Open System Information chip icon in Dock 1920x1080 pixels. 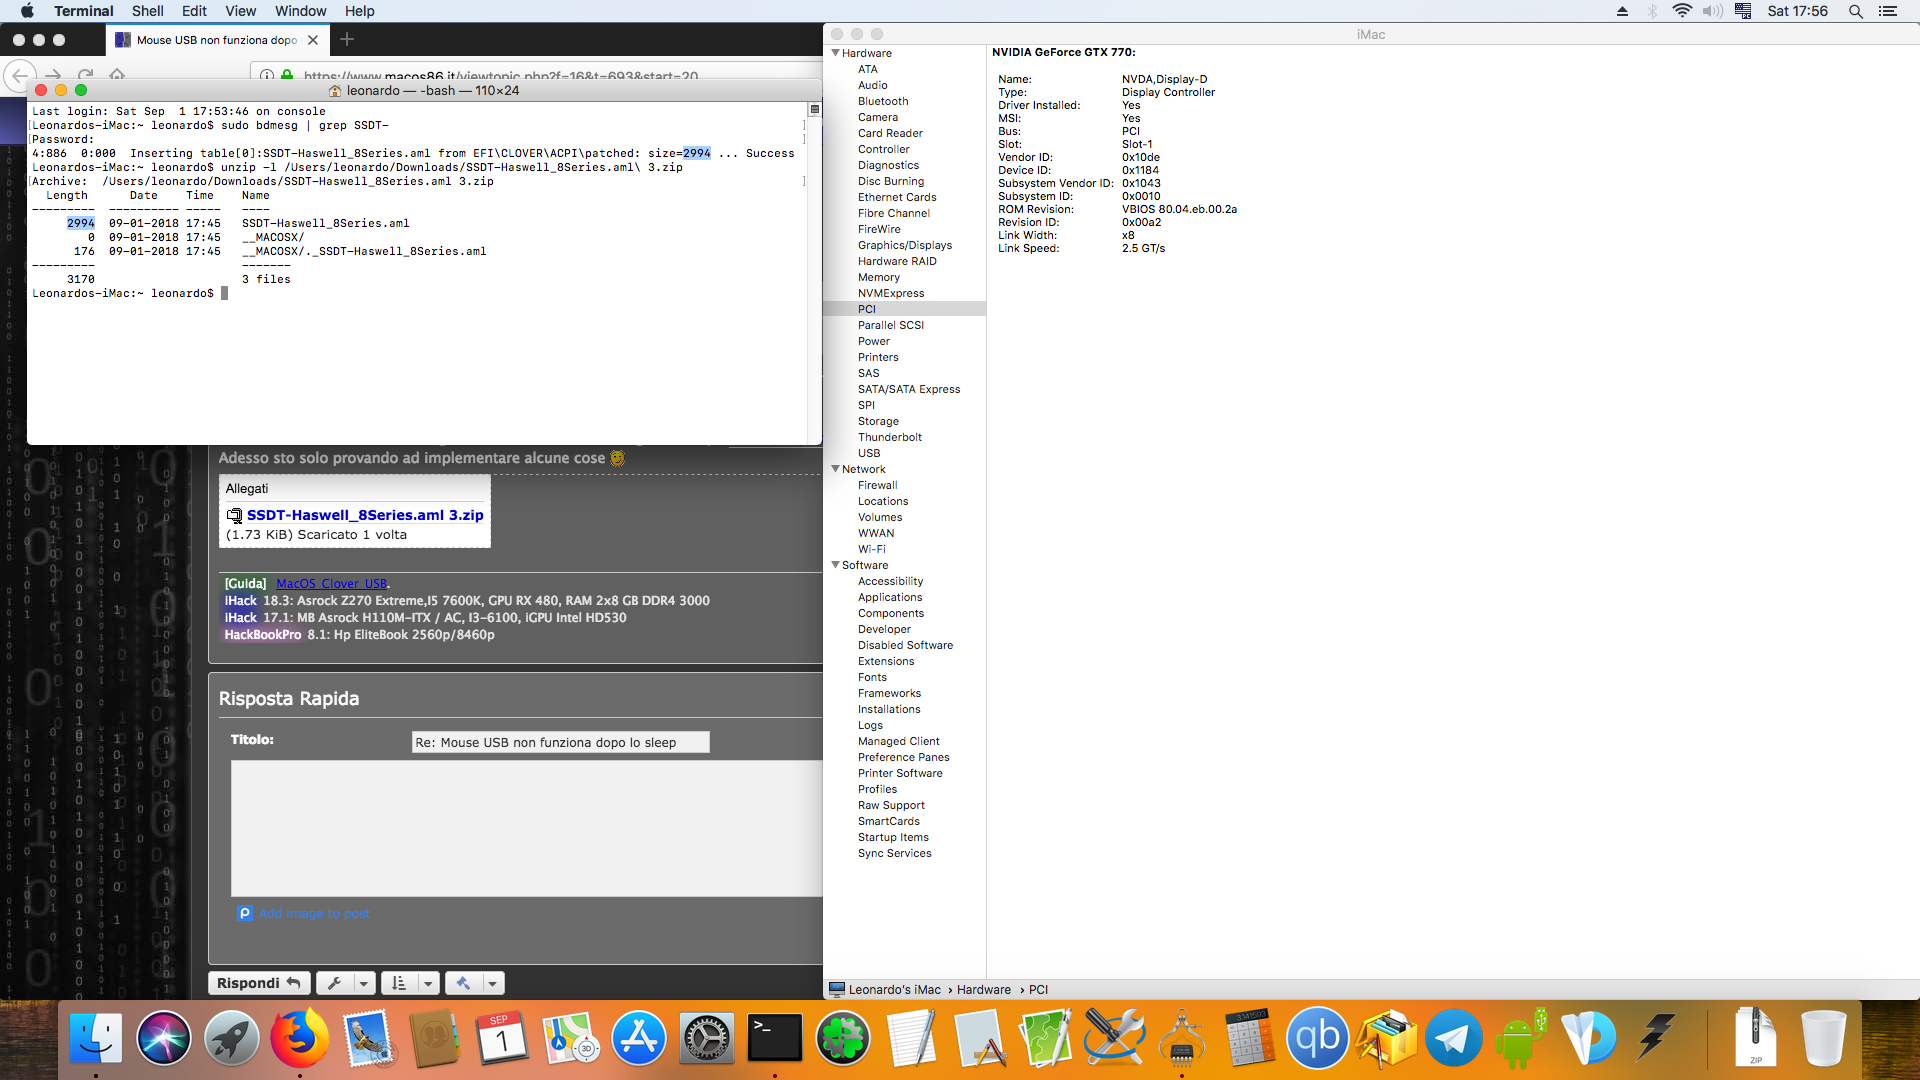click(x=1182, y=1038)
